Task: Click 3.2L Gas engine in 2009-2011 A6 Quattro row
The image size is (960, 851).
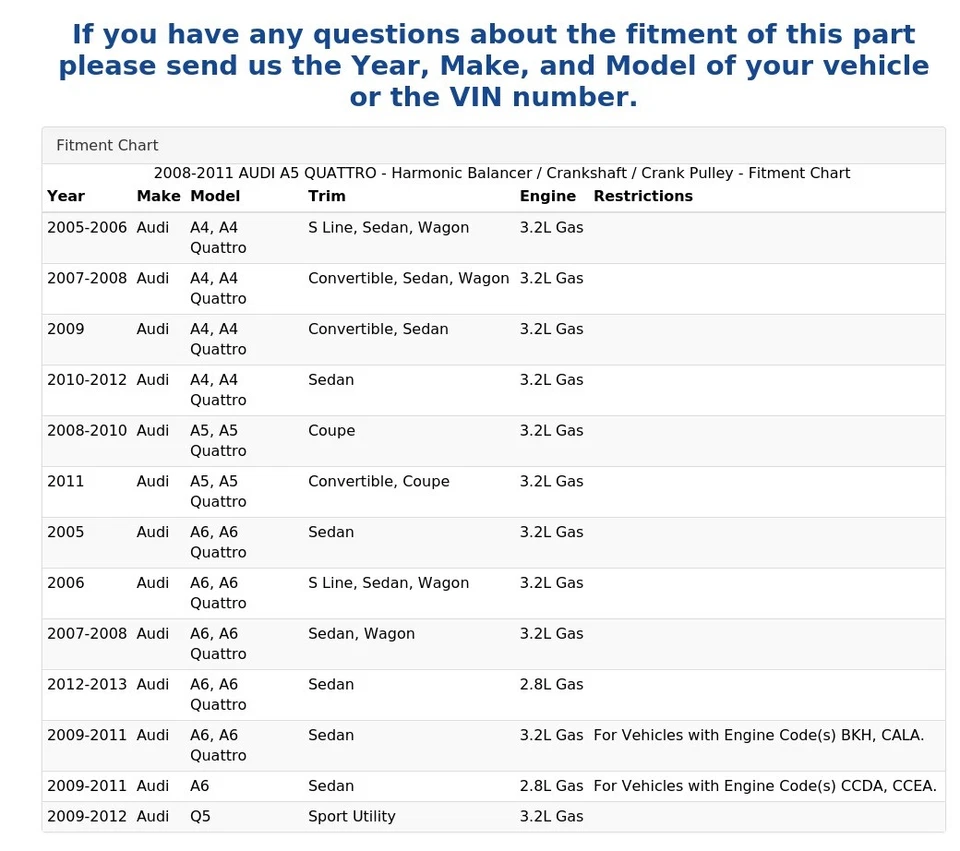Action: tap(551, 736)
